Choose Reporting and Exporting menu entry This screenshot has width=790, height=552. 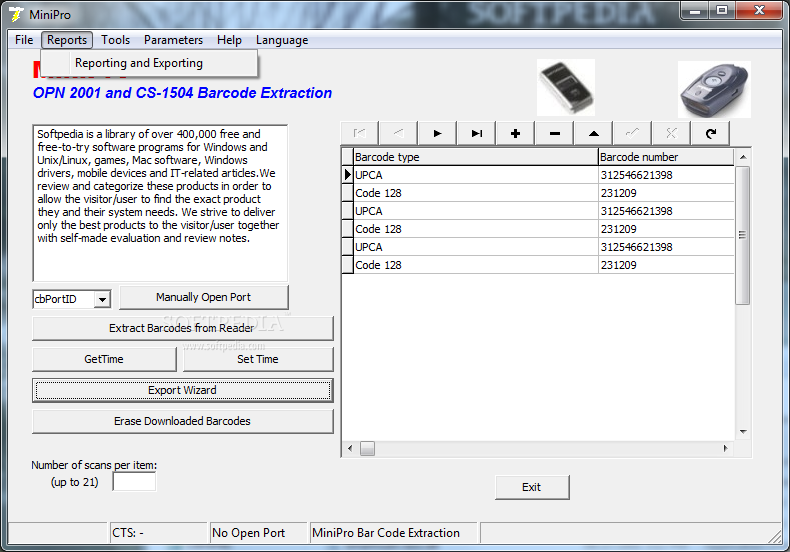tap(149, 63)
